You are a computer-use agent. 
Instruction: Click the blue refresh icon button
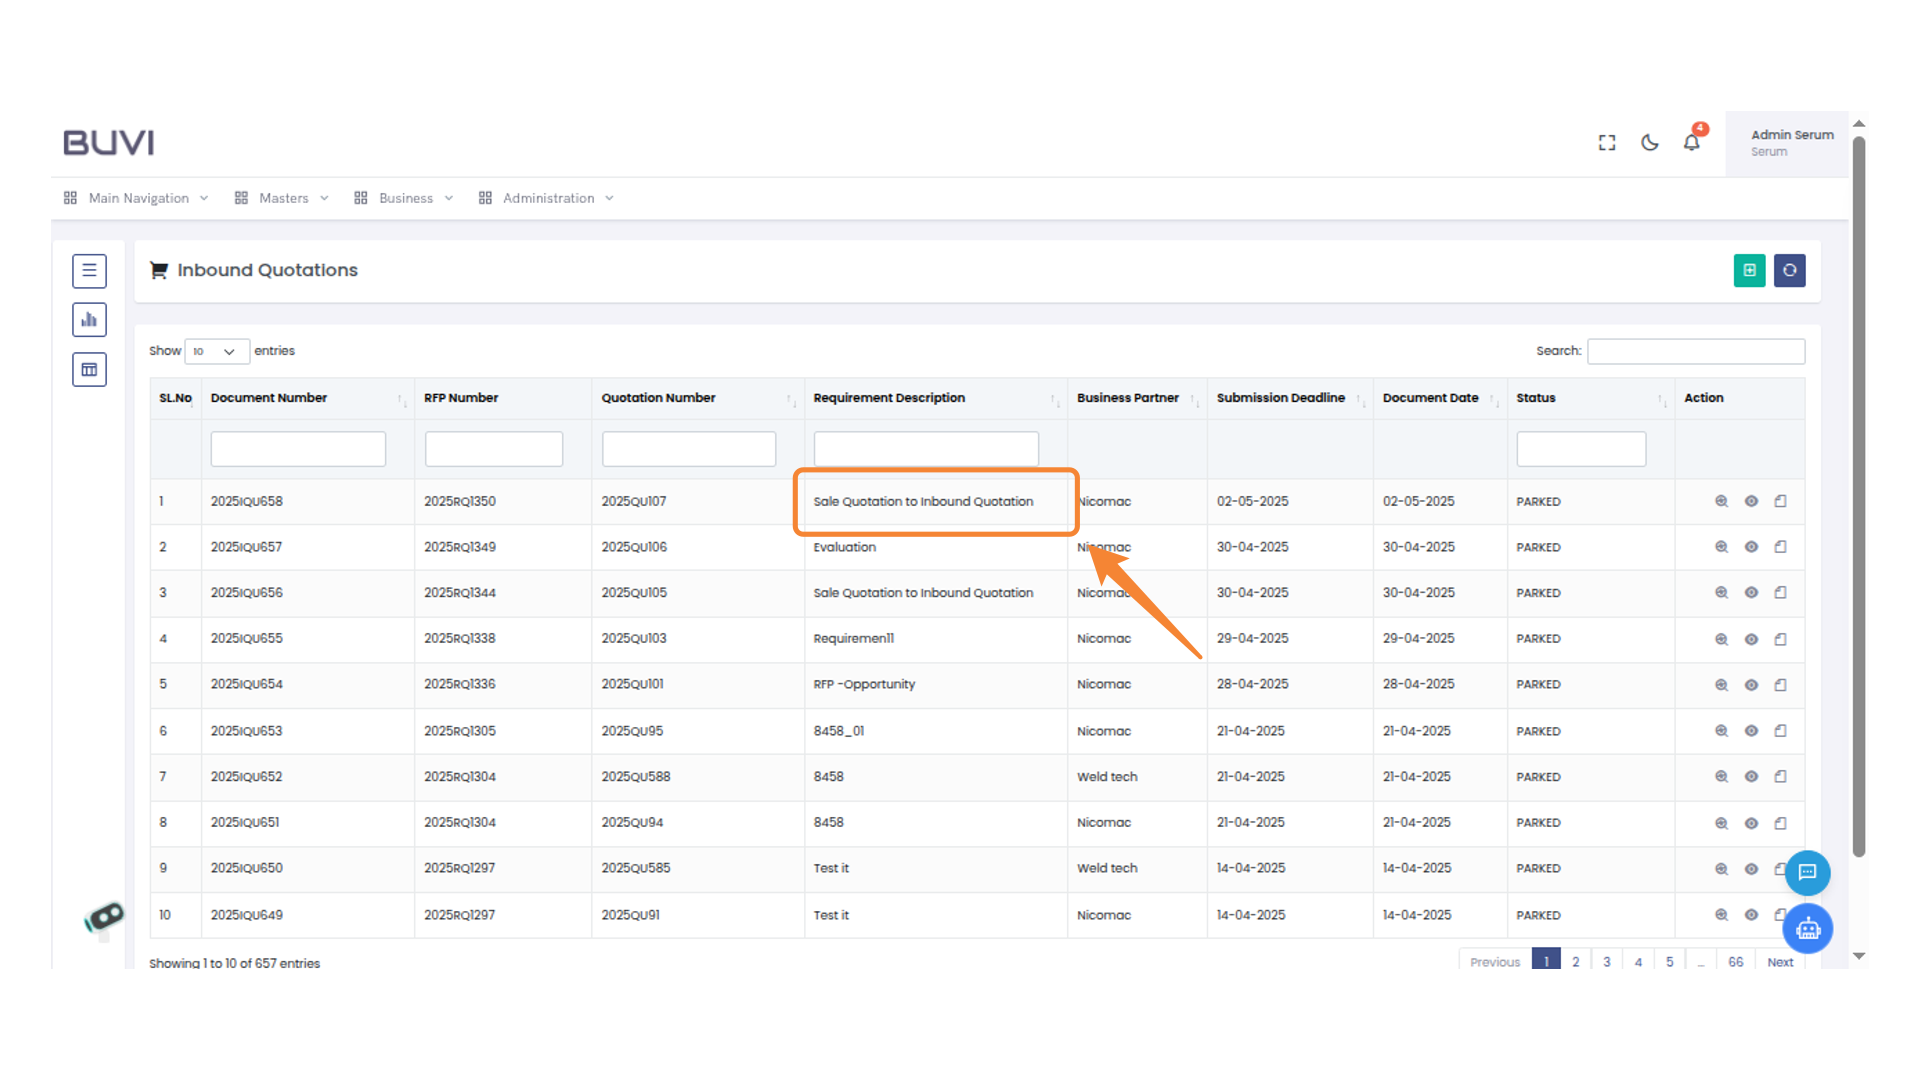tap(1789, 270)
